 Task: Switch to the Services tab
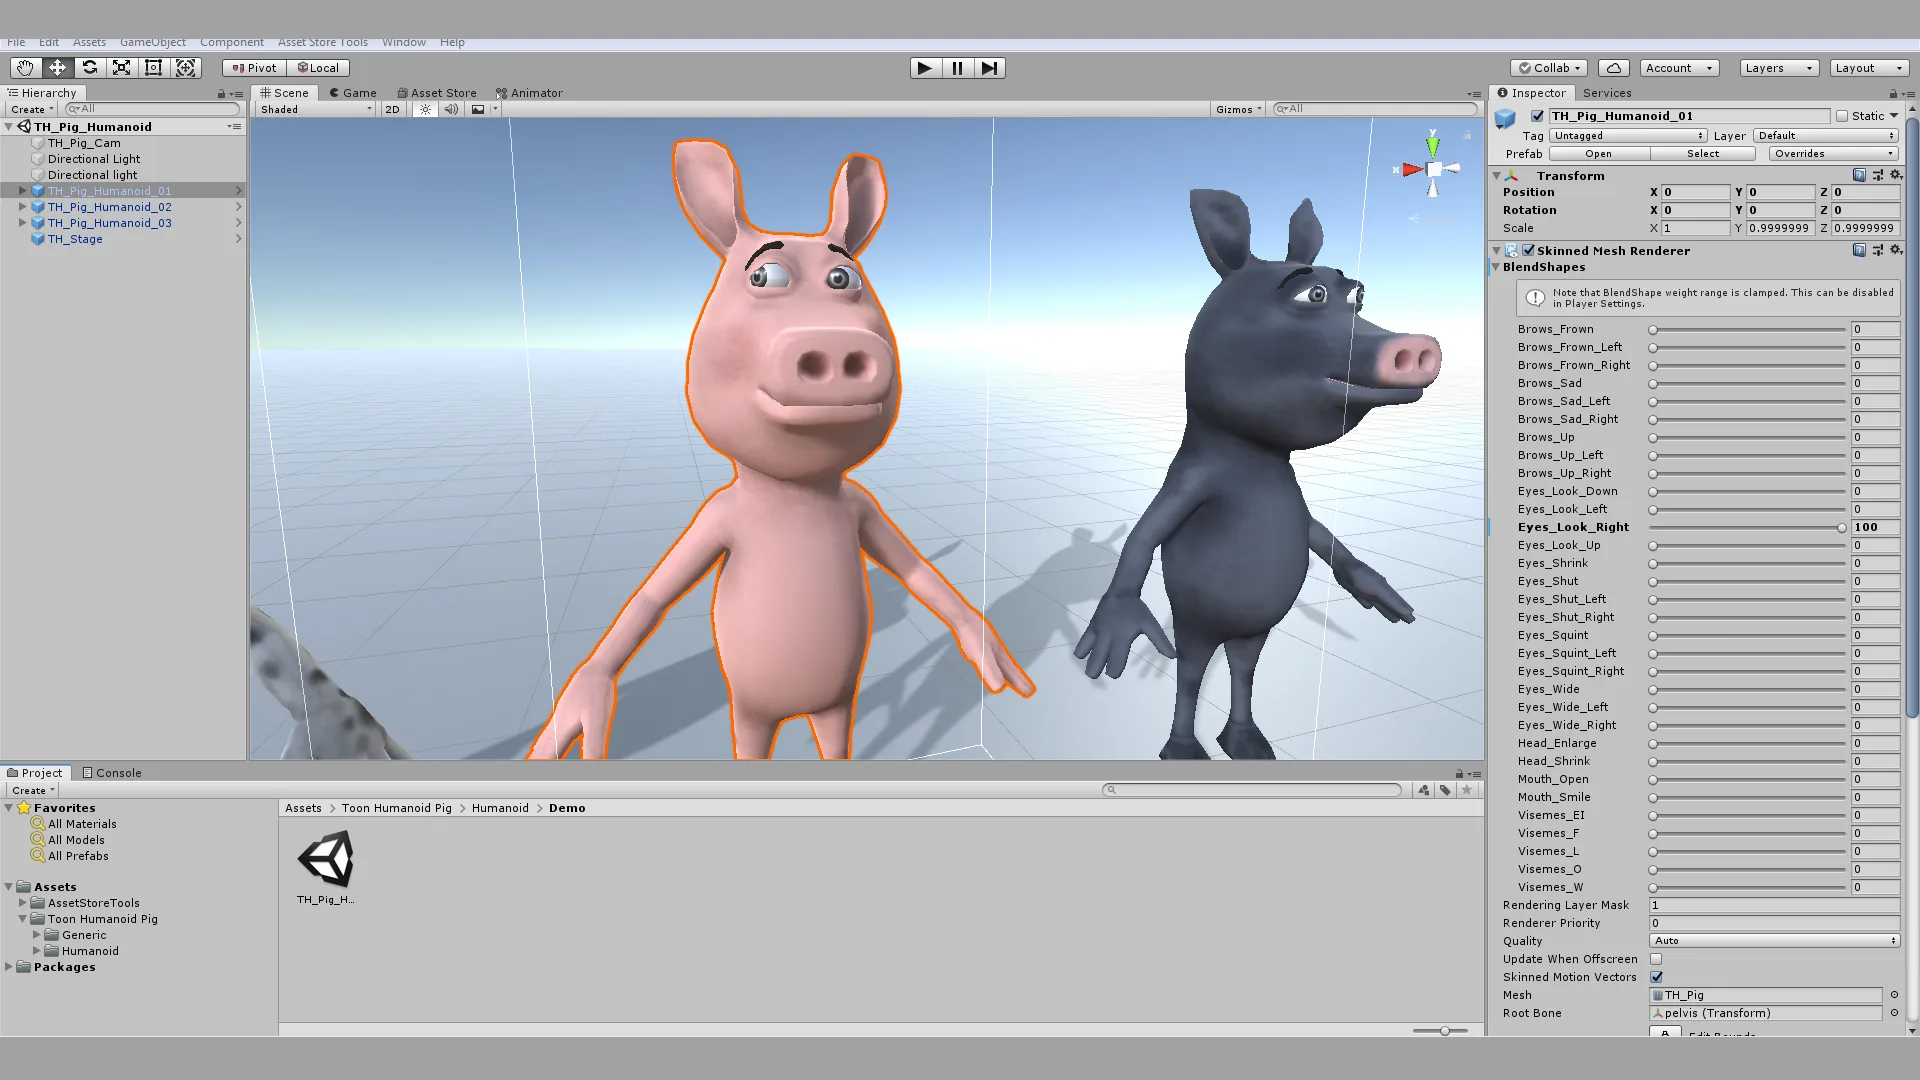click(x=1607, y=93)
